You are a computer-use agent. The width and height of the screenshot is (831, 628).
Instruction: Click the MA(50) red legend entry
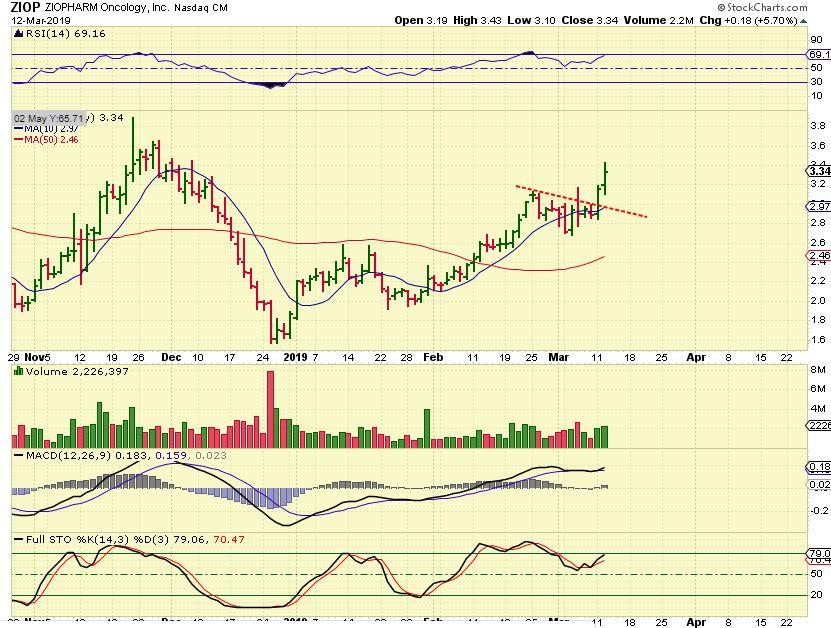38,141
